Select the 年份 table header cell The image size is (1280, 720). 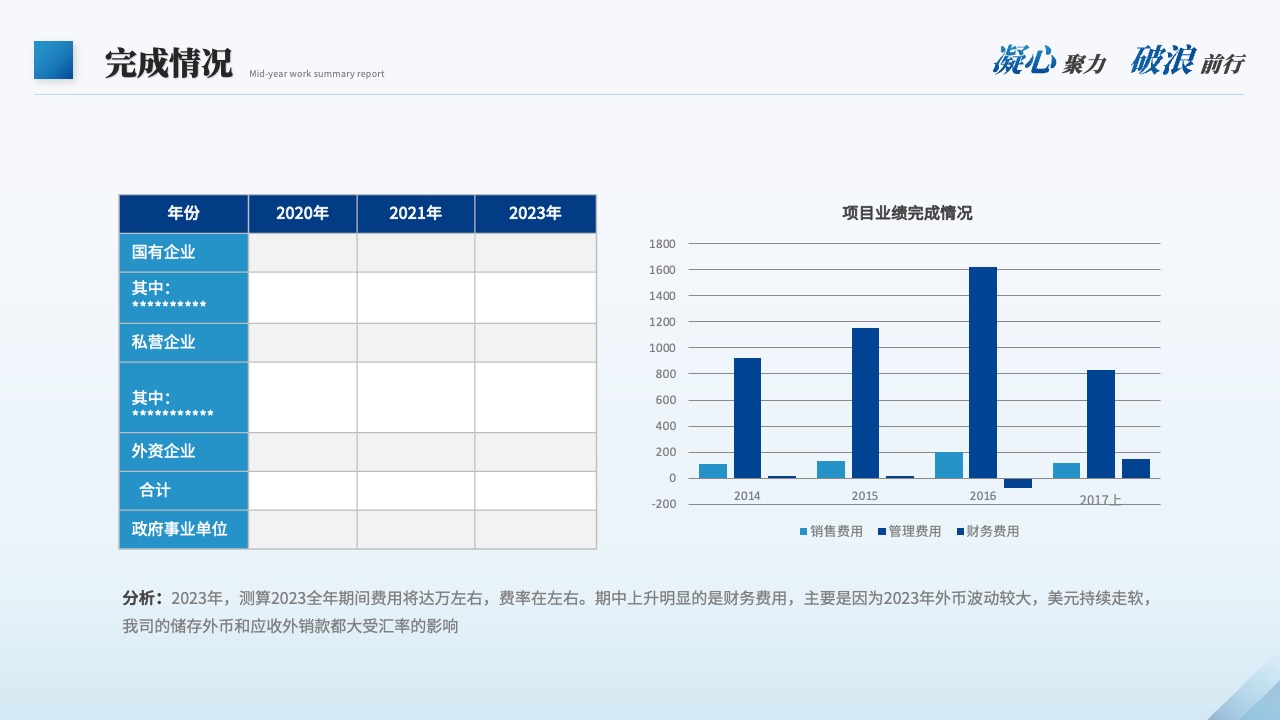pyautogui.click(x=183, y=213)
